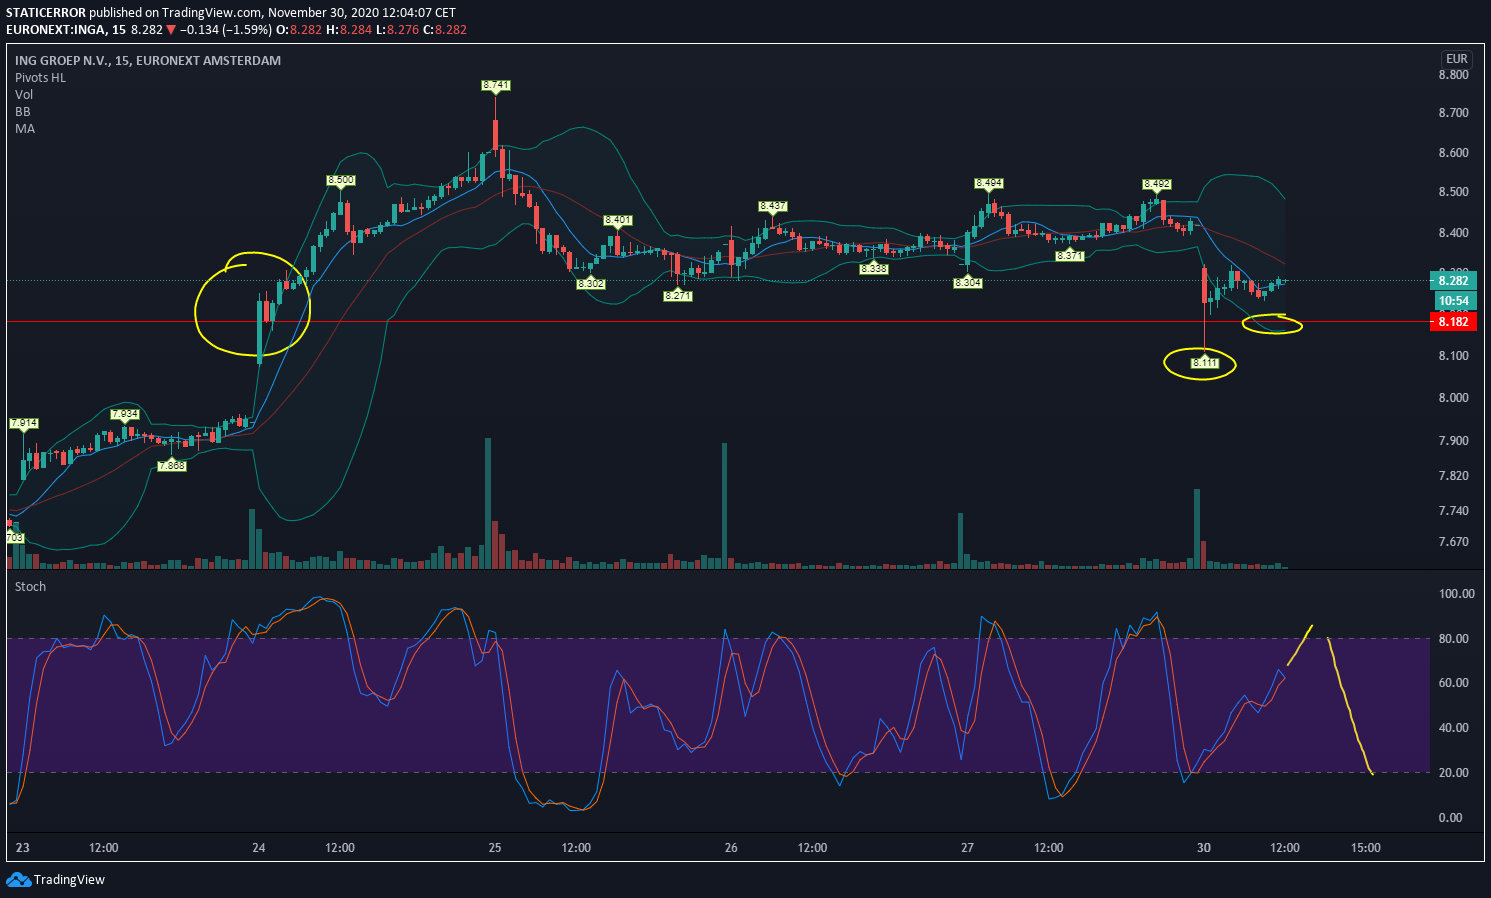
Task: Click the 7.934 pivot high label
Action: pyautogui.click(x=125, y=414)
